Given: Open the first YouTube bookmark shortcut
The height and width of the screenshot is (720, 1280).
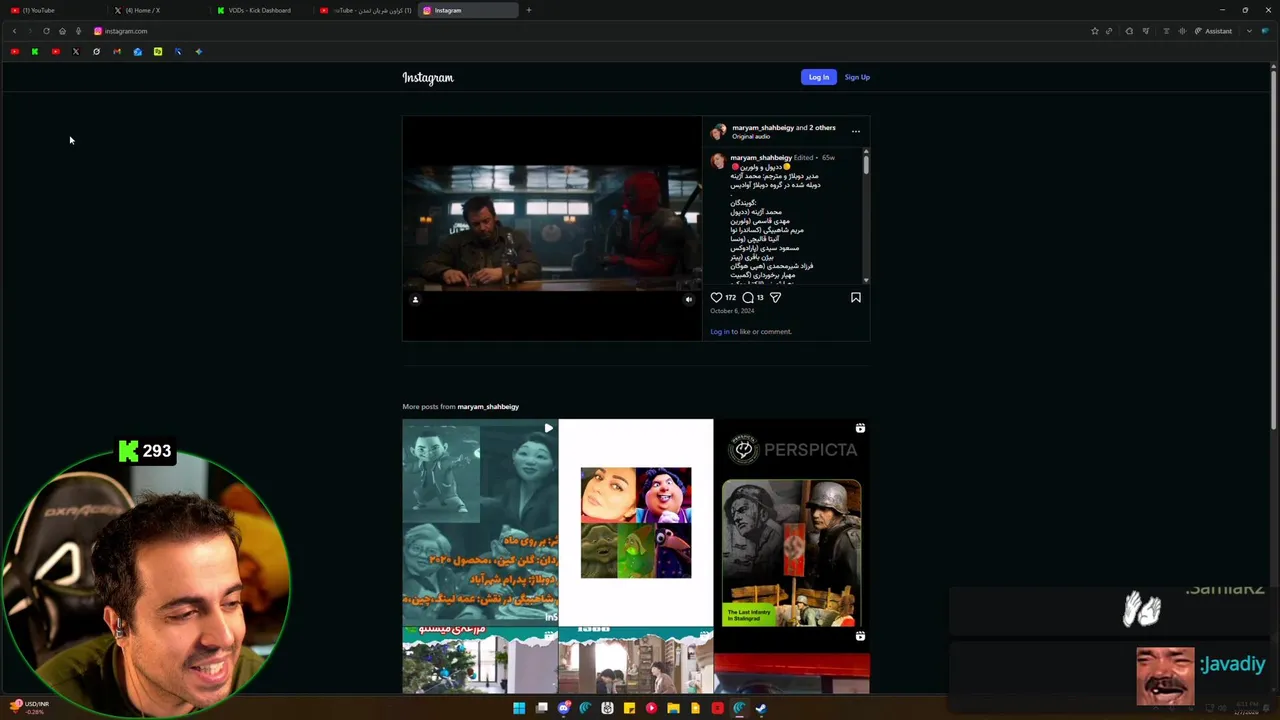Looking at the screenshot, I should (x=14, y=51).
